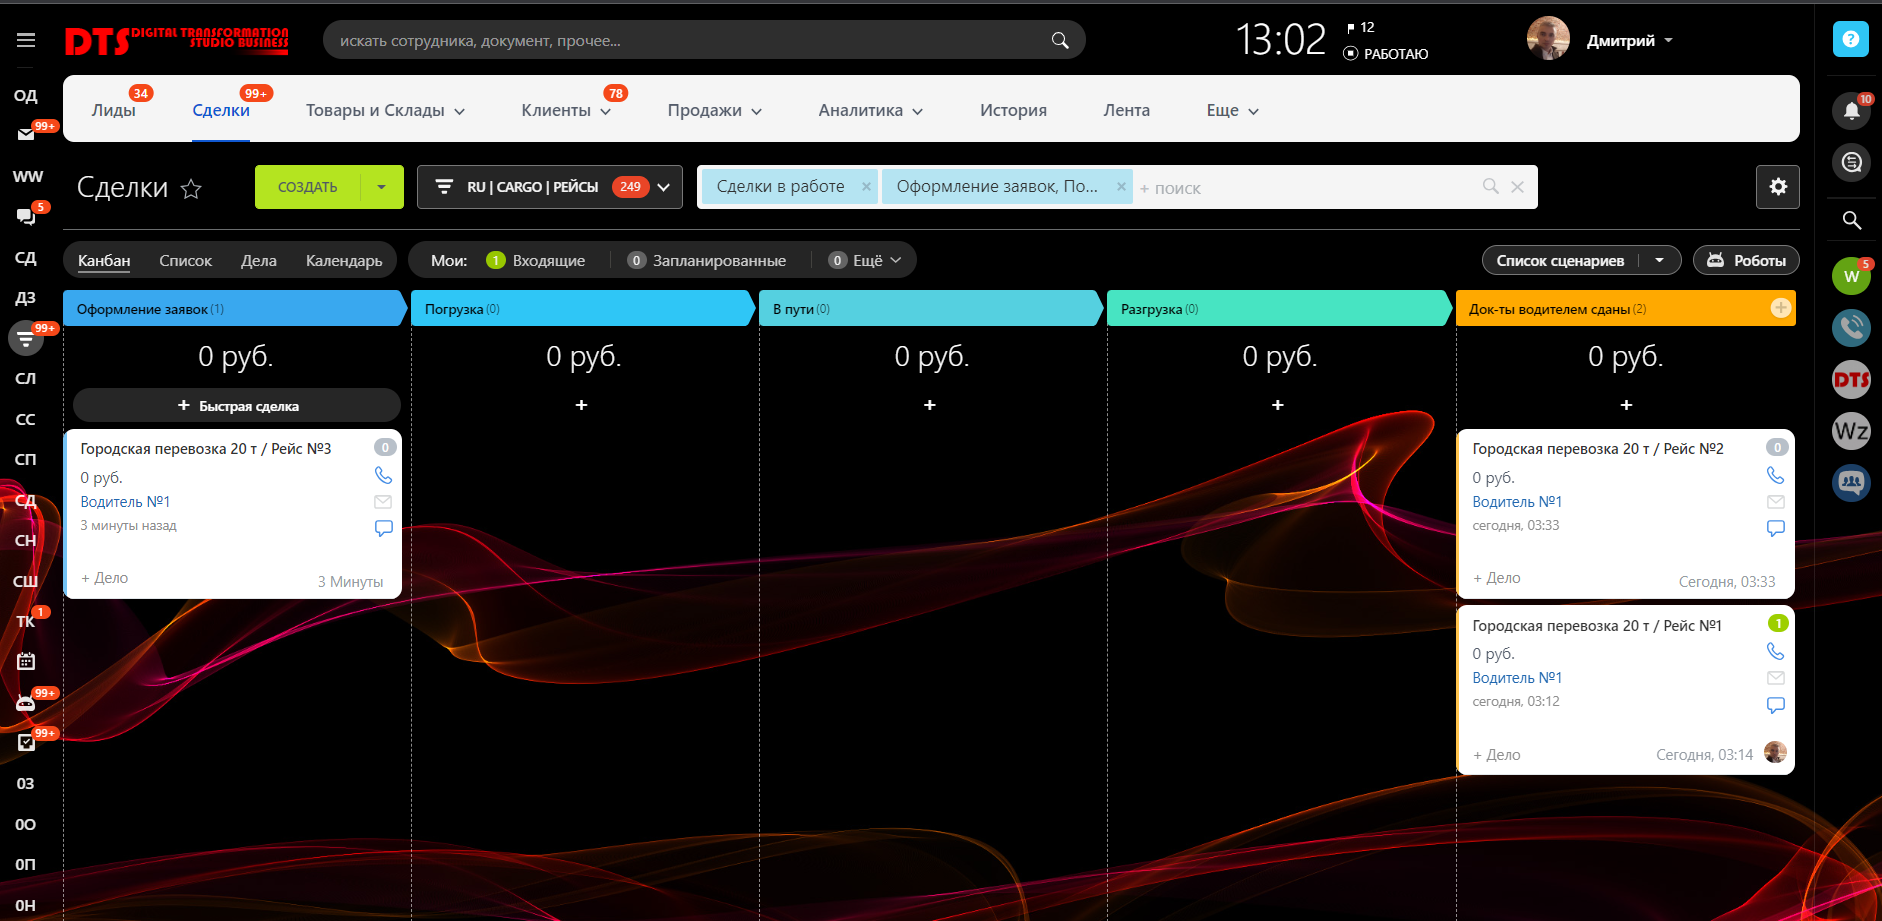The width and height of the screenshot is (1882, 921).
Task: Open chat bubble on Рейс №2 card
Action: [x=1775, y=528]
